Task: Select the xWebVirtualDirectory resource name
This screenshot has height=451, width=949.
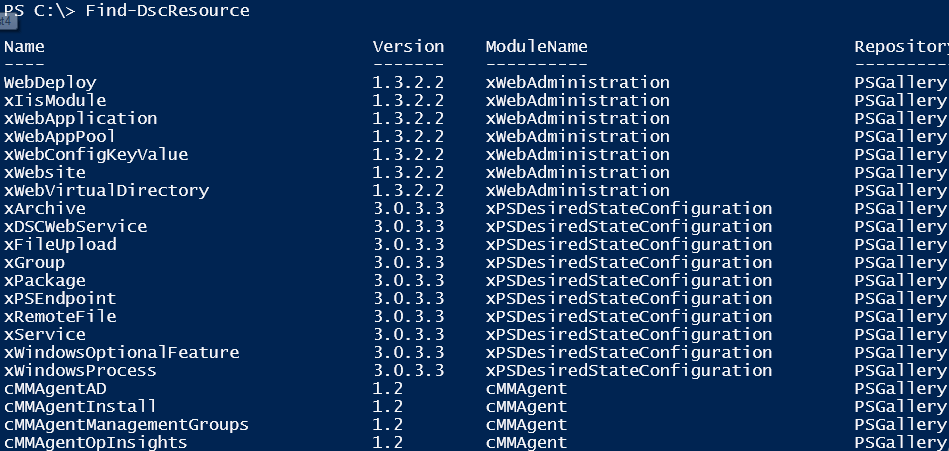Action: pos(106,190)
